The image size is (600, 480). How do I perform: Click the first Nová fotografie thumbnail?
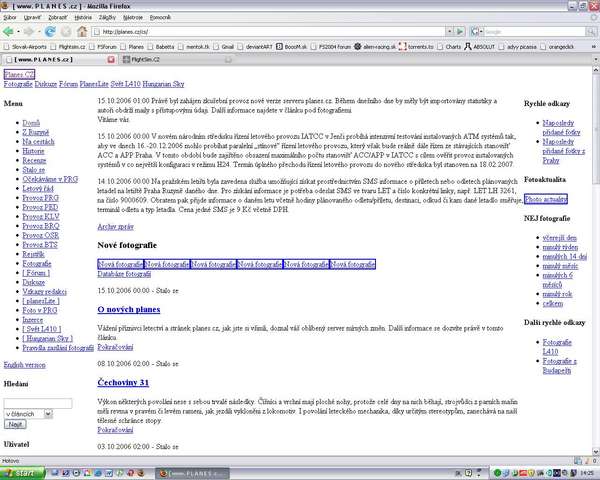(x=121, y=264)
